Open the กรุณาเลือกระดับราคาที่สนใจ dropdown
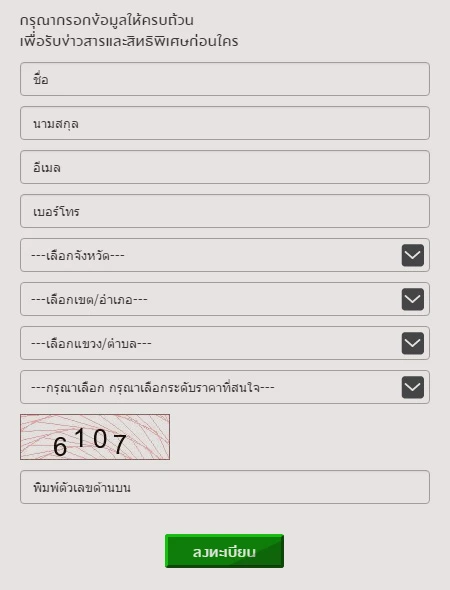Viewport: 450px width, 590px height. (x=225, y=387)
